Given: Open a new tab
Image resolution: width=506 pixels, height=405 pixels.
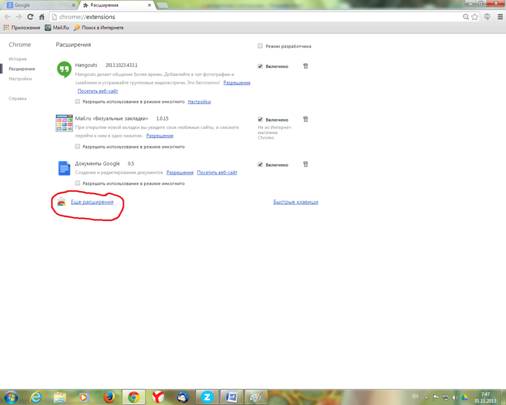Looking at the screenshot, I should tap(162, 5).
